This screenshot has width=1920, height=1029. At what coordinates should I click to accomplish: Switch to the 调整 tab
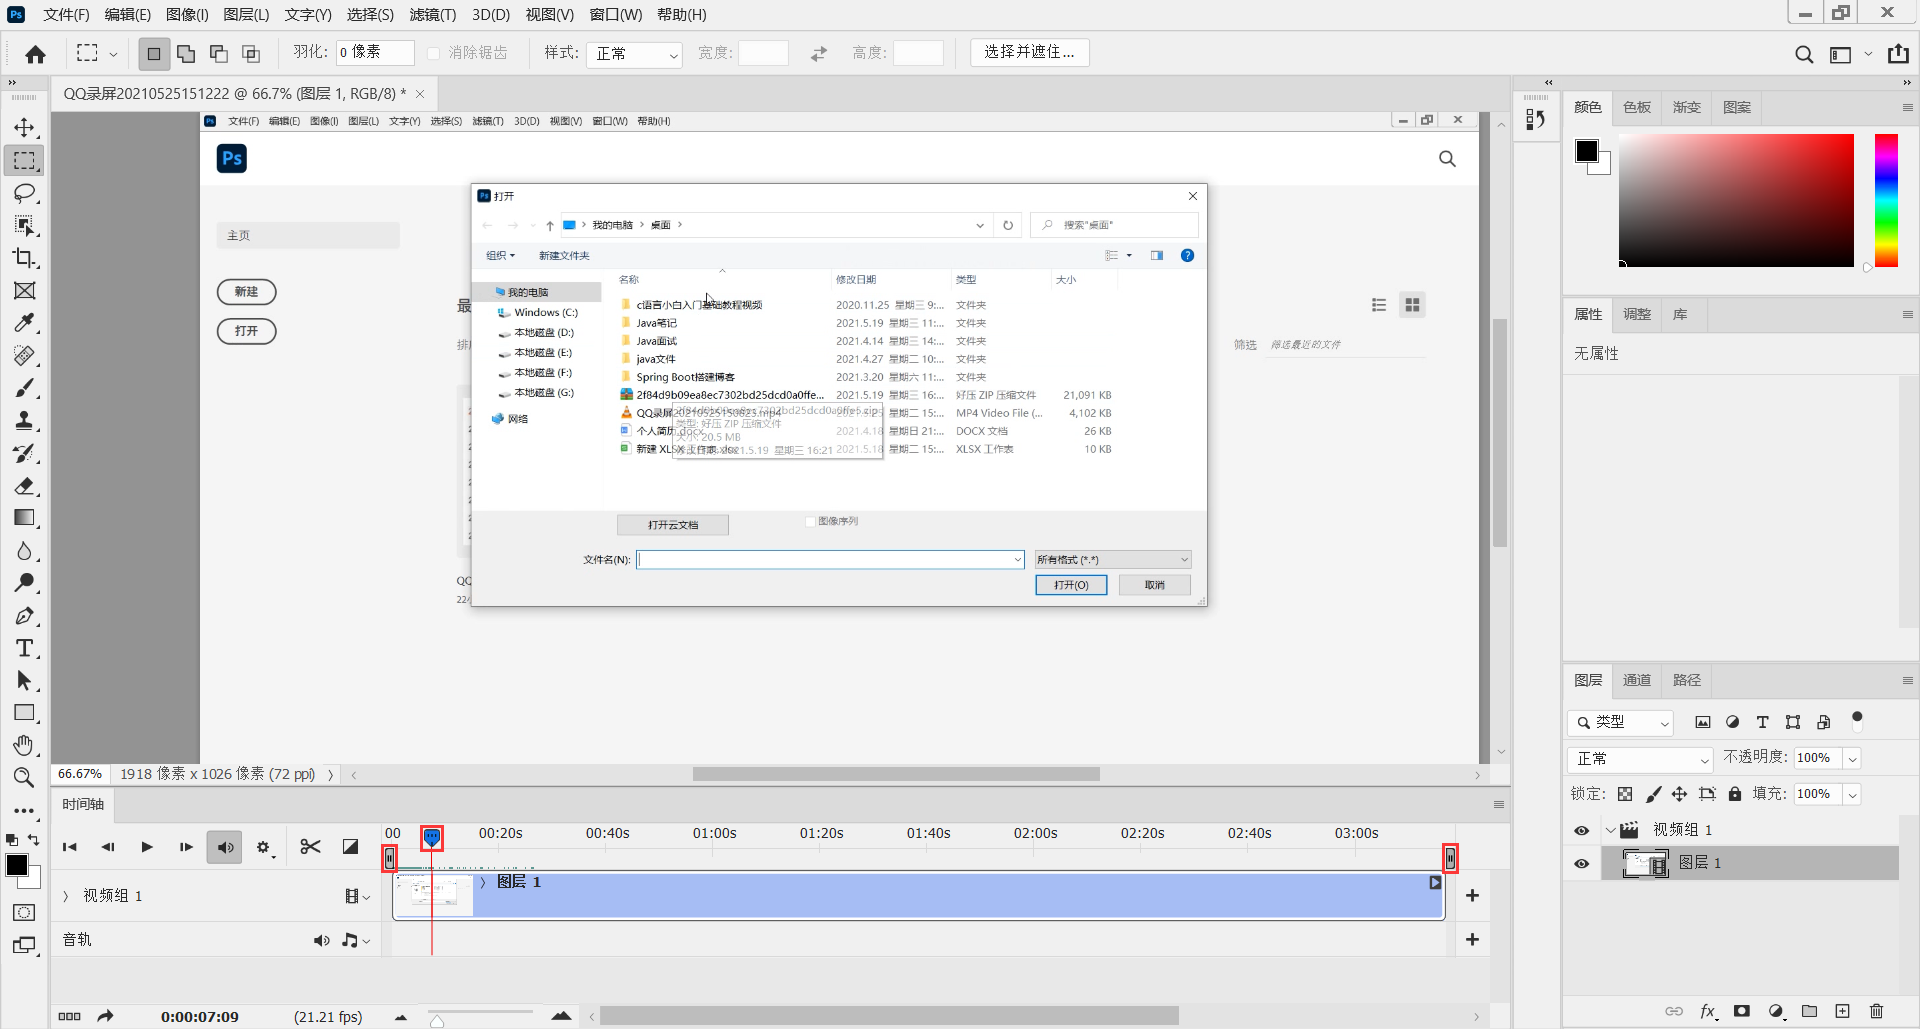(1637, 314)
